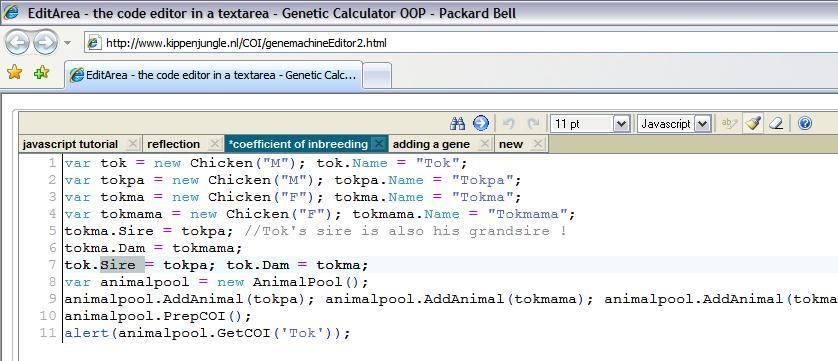Screen dimensions: 838x361
Task: Open the Javascript syntax dropdown
Action: point(673,124)
